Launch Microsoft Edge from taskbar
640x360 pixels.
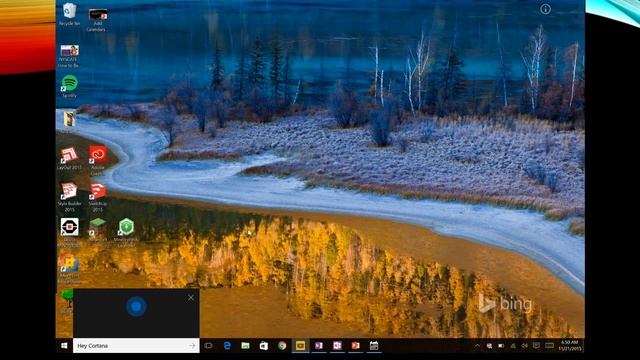point(227,346)
